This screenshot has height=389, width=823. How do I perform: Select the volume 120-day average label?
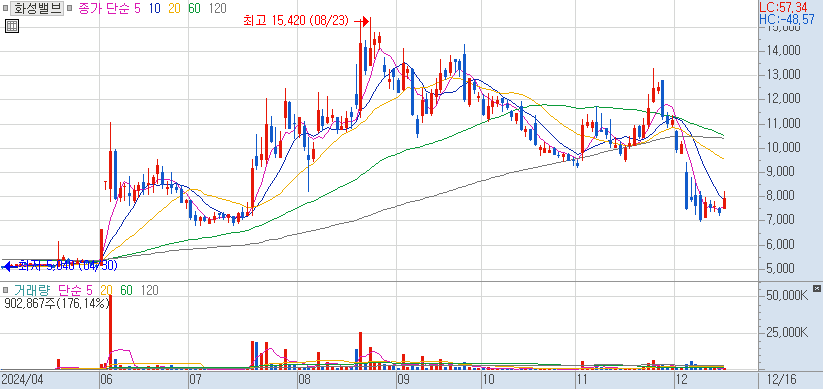point(149,290)
